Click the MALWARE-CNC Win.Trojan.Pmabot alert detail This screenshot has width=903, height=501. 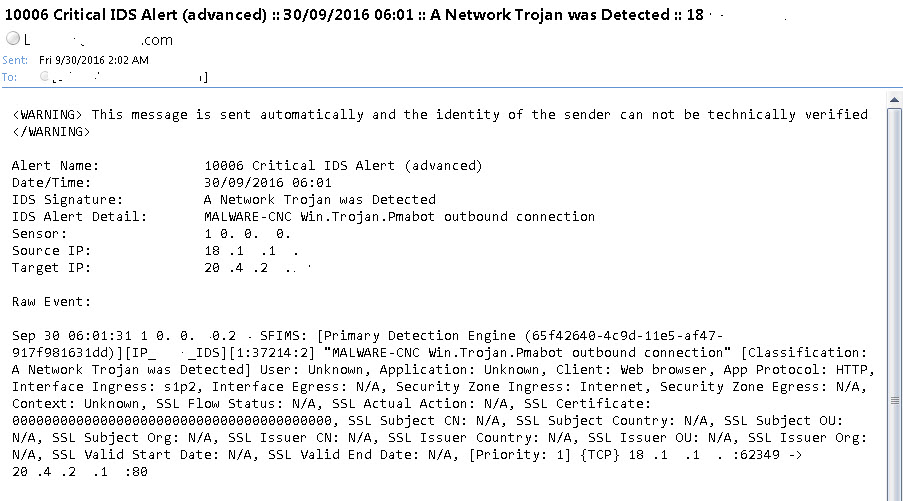pos(399,216)
